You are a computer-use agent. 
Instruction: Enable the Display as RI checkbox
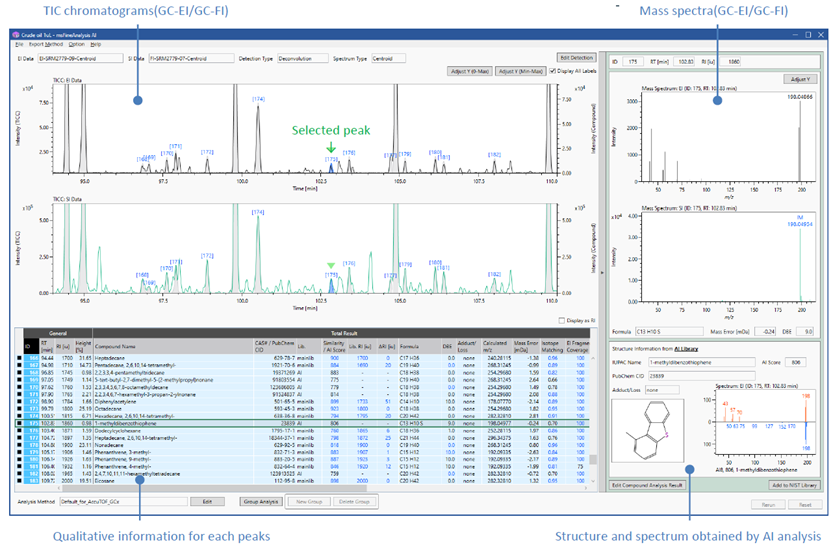point(562,320)
